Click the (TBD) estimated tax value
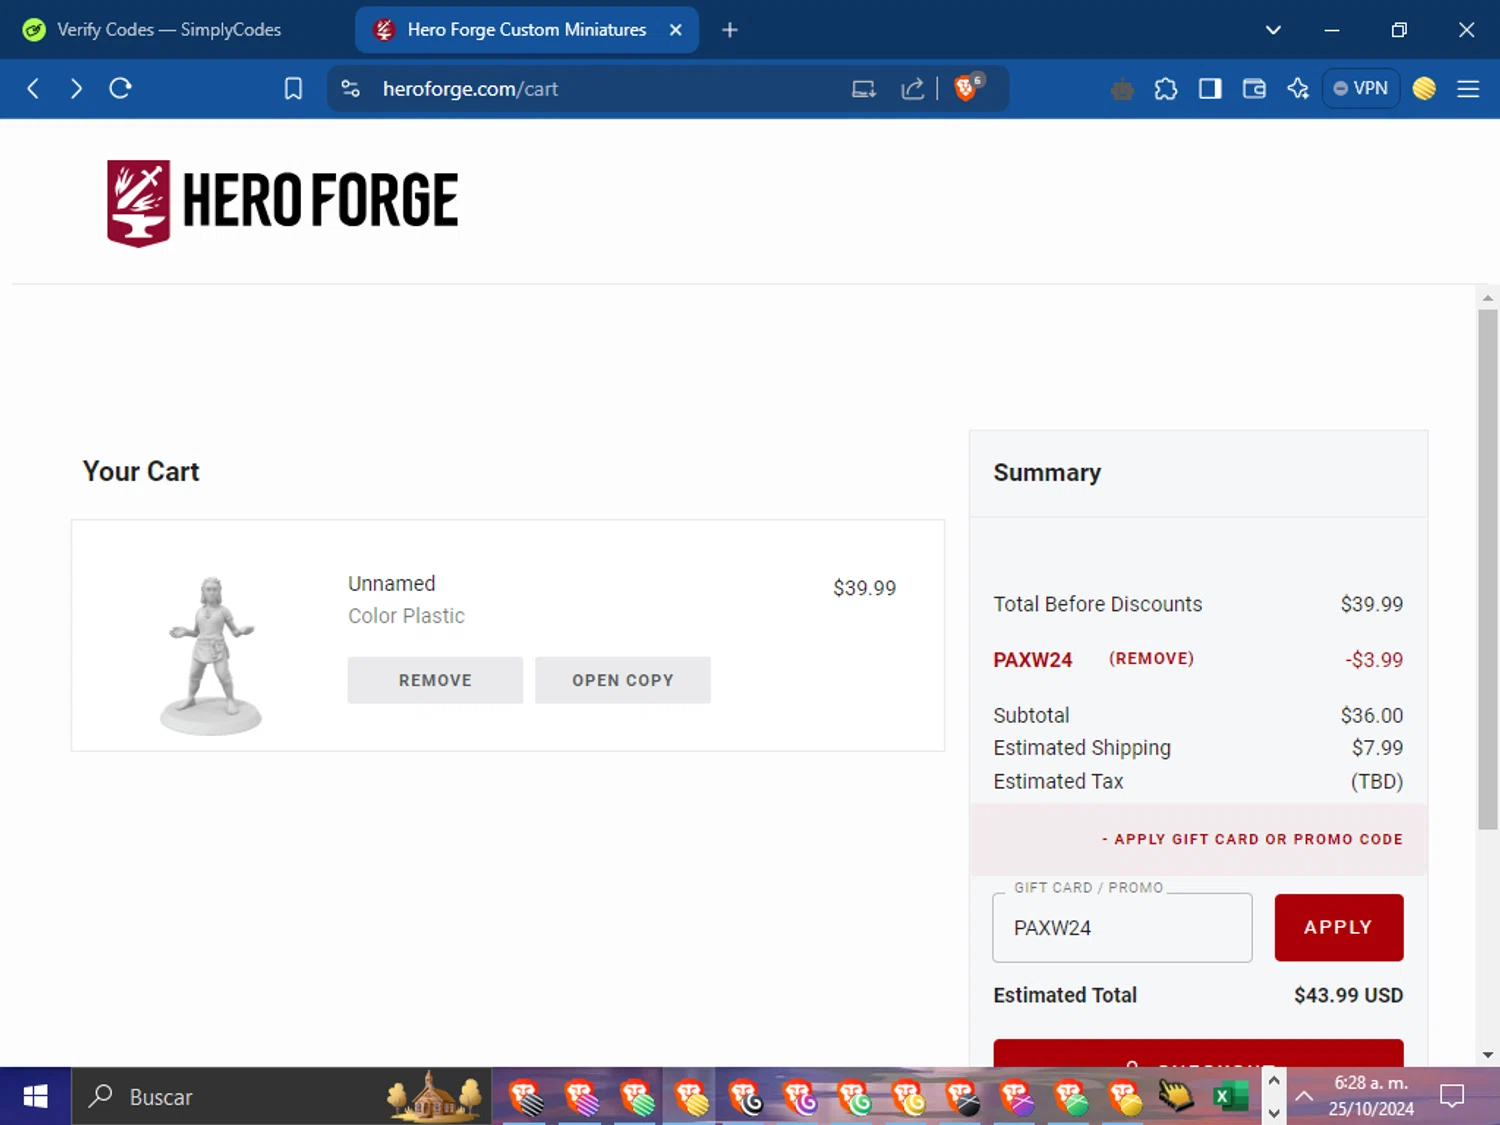This screenshot has width=1500, height=1125. click(1377, 782)
